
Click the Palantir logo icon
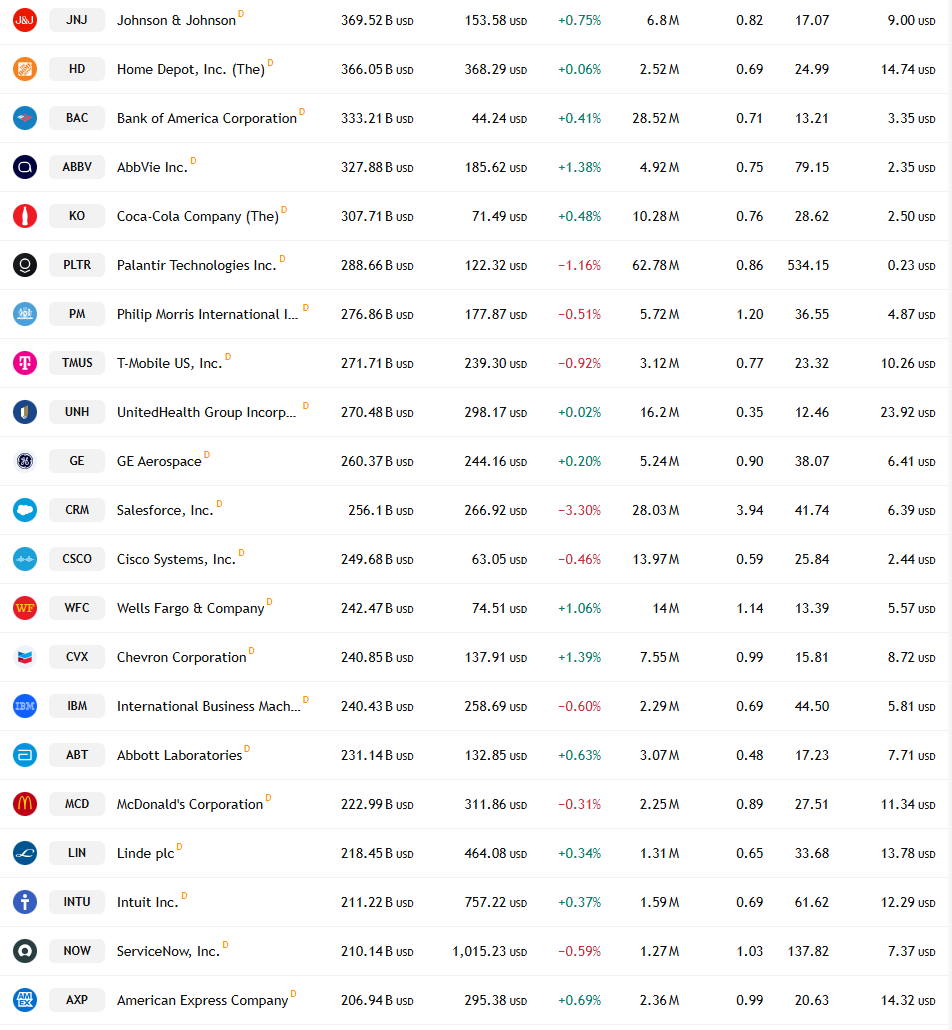(25, 265)
